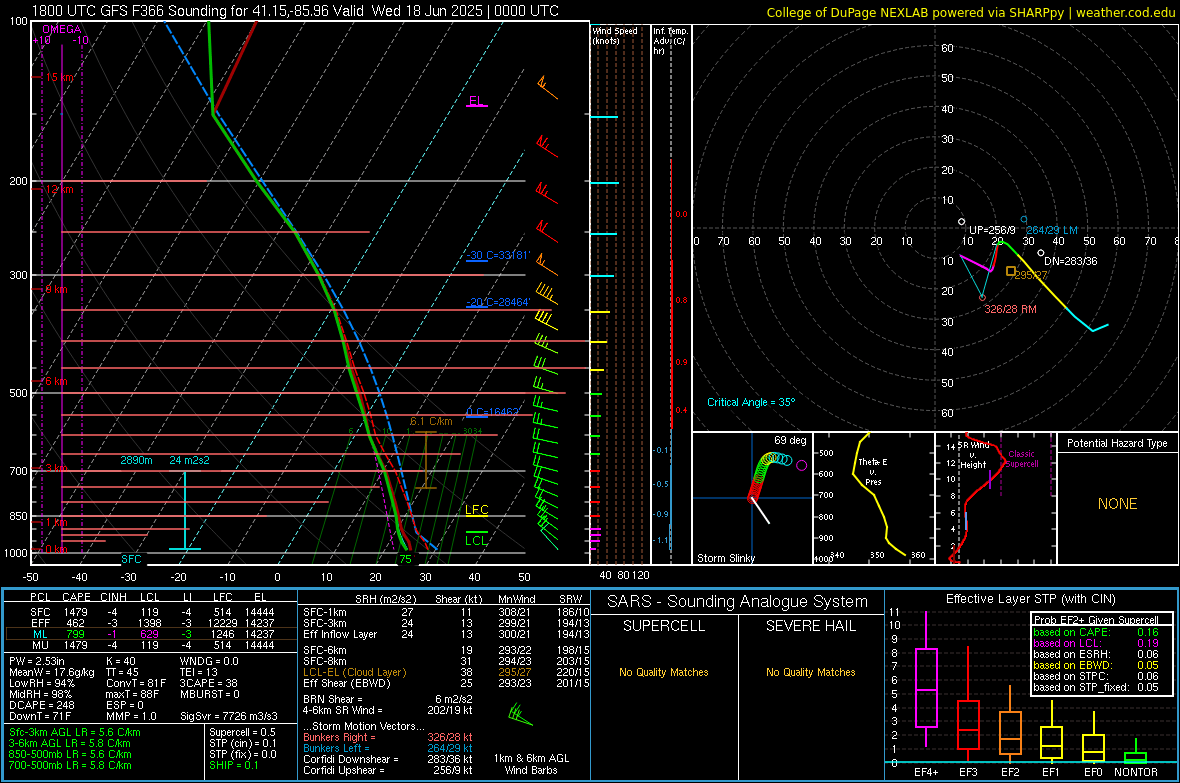Click the '69 deg' slinky label

pyautogui.click(x=789, y=440)
